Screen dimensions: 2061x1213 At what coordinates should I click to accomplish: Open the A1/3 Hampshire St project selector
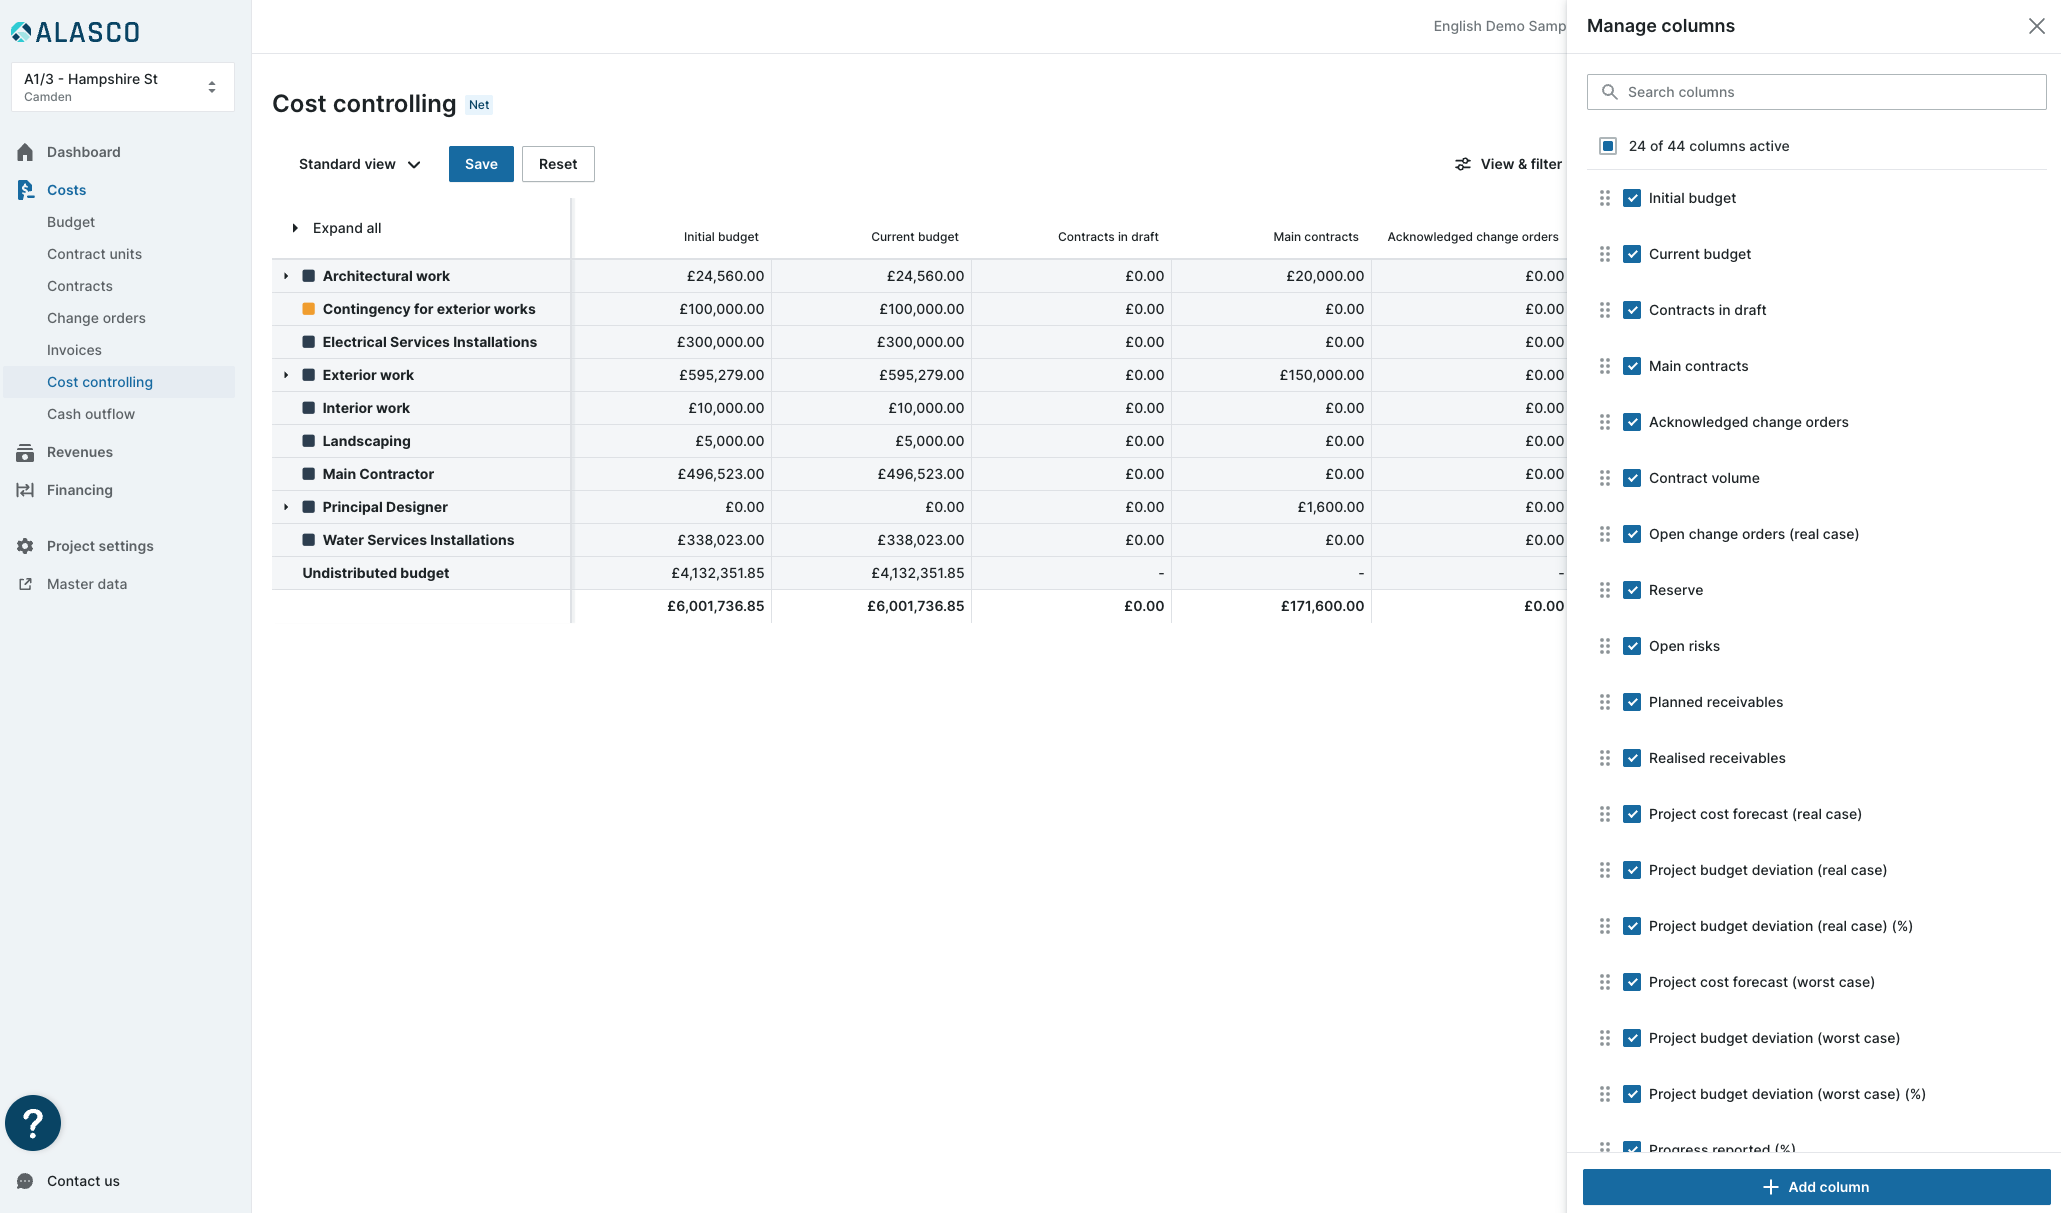pyautogui.click(x=123, y=87)
